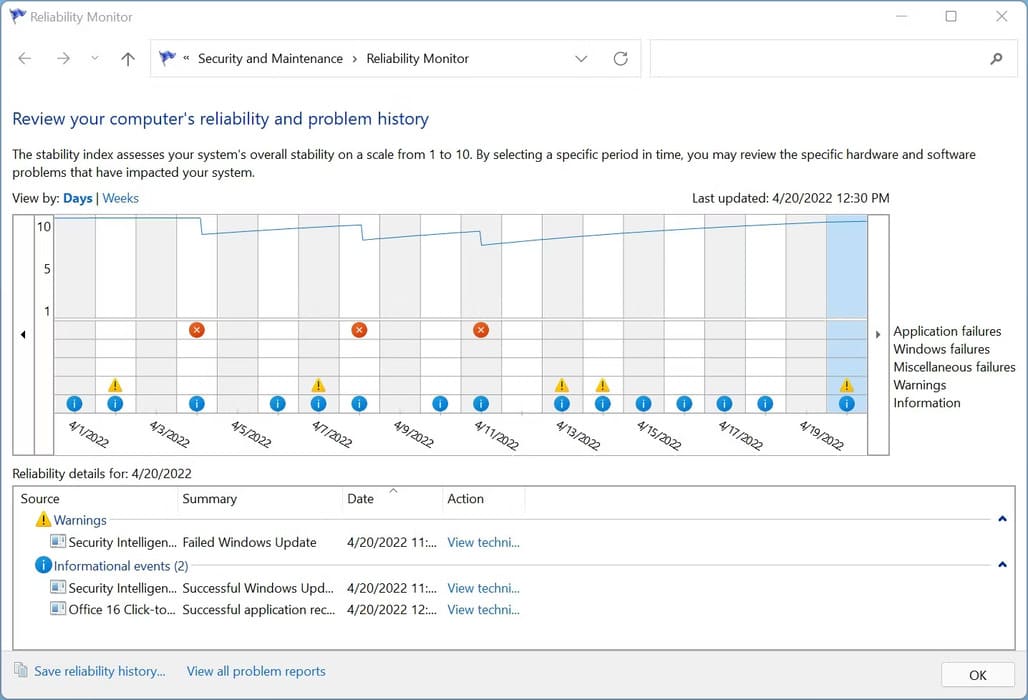Select the warning icon on 4/14/2022
Viewport: 1028px width, 700px height.
pyautogui.click(x=603, y=385)
